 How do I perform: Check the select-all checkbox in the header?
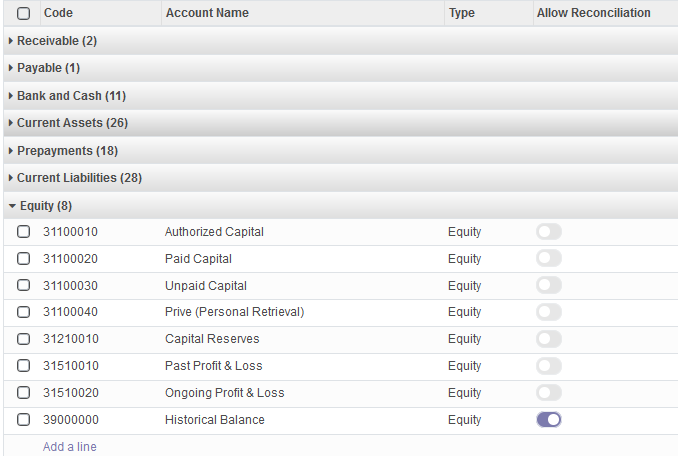tap(23, 13)
